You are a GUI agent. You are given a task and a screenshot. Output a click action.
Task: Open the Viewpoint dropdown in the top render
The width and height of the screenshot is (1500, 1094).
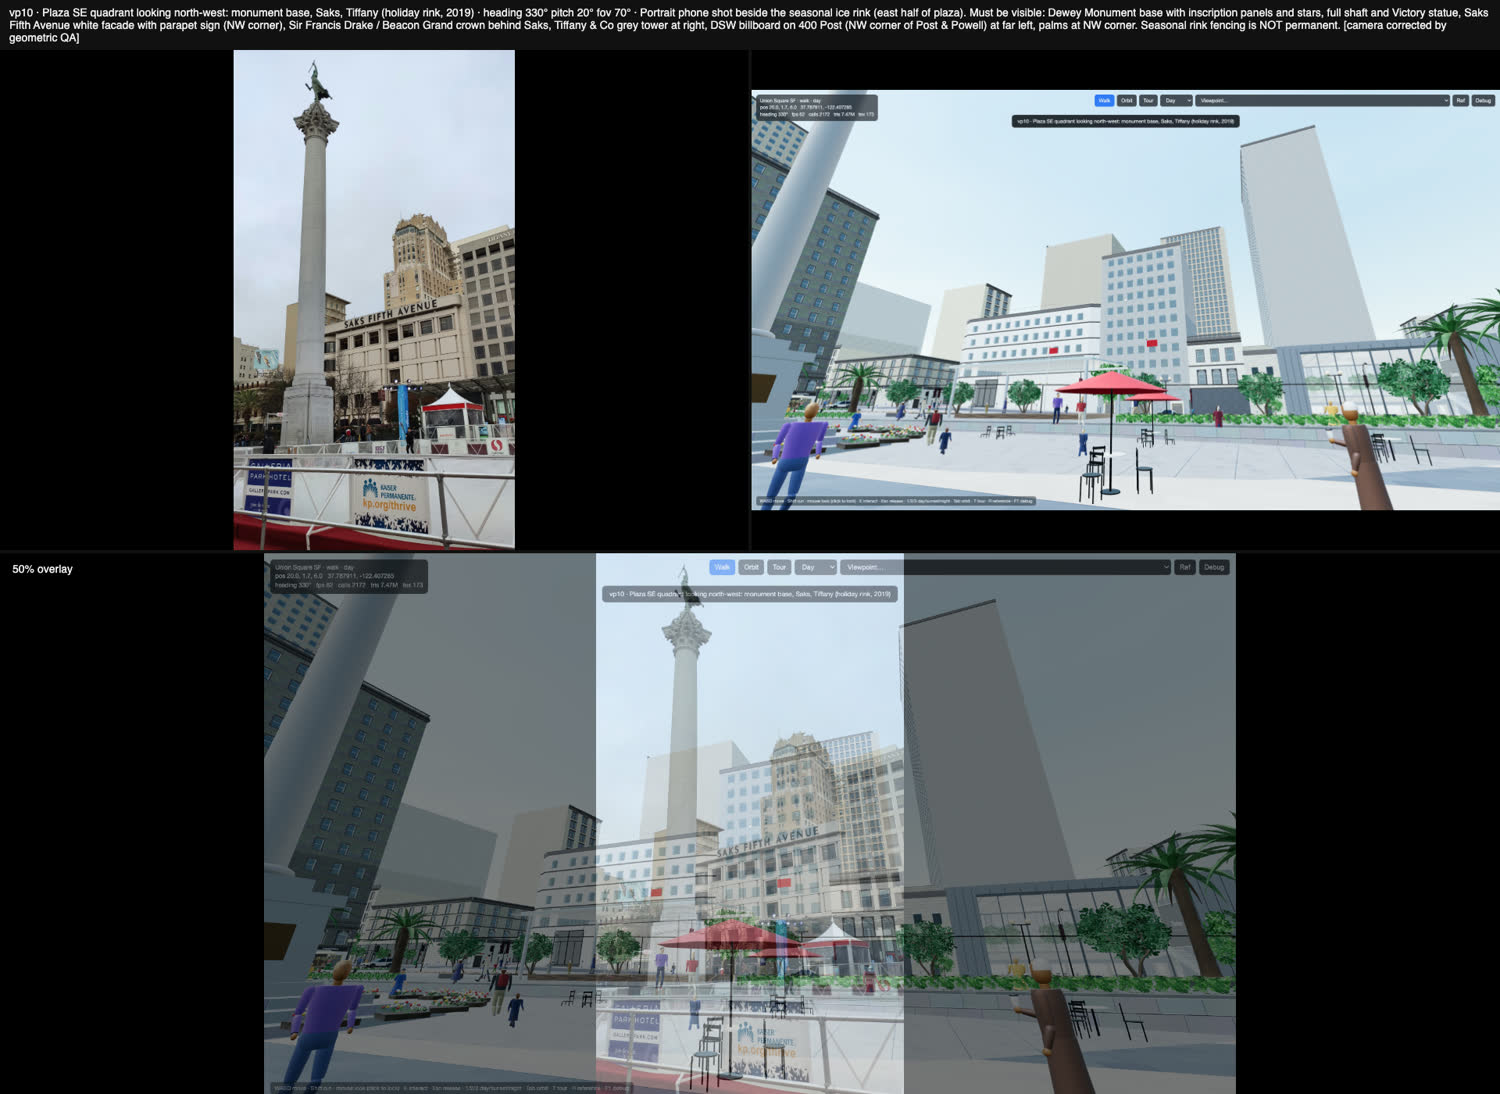[x=1322, y=101]
